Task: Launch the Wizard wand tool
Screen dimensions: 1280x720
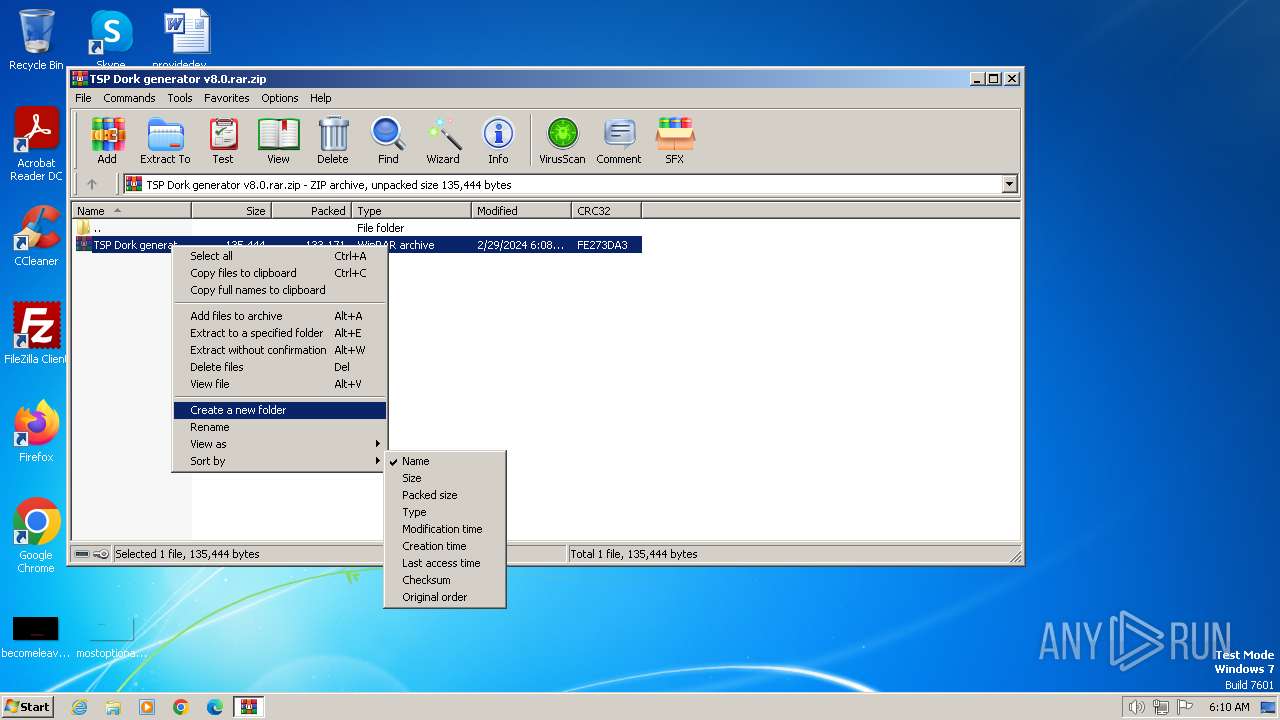Action: point(443,140)
